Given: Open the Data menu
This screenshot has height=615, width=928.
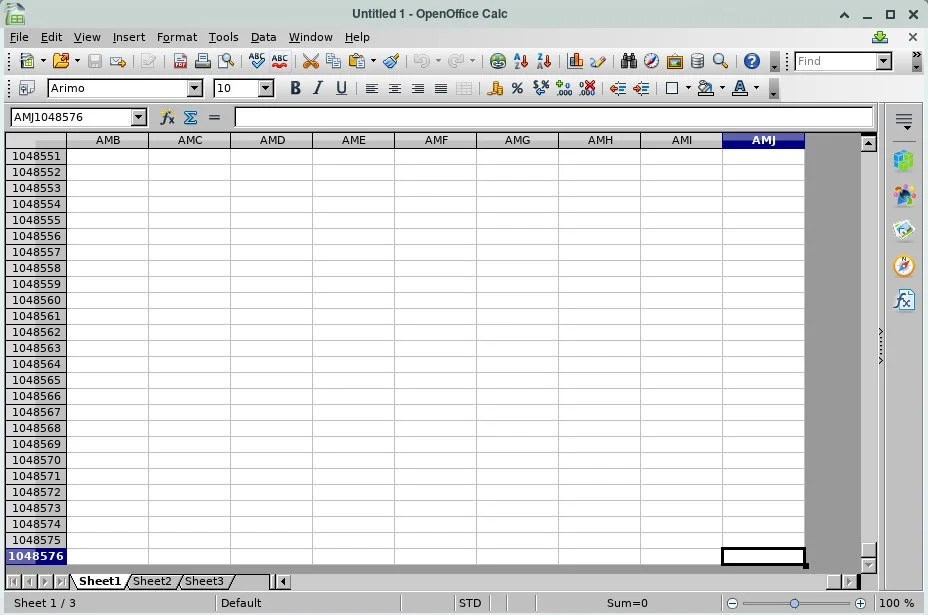Looking at the screenshot, I should click(263, 37).
